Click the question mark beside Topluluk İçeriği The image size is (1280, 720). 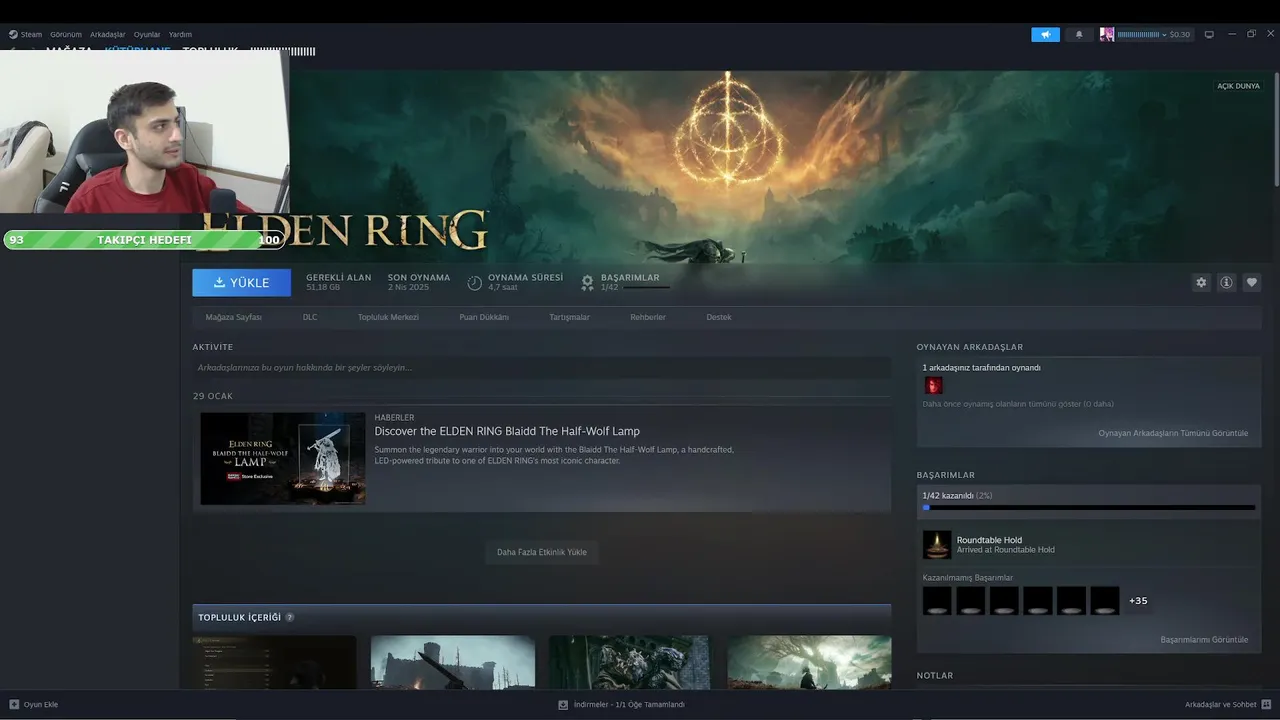[x=290, y=617]
